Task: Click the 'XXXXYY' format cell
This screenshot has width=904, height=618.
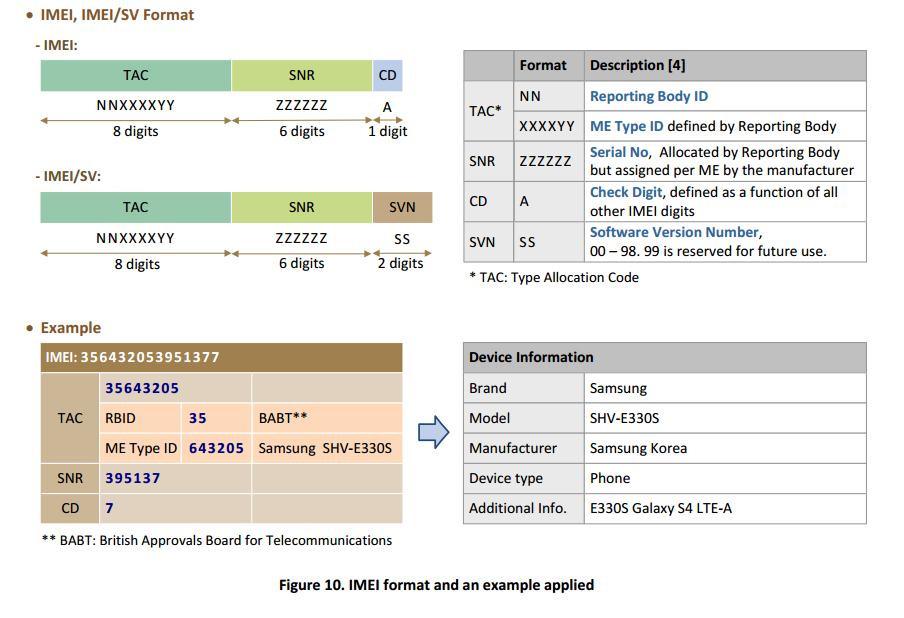Action: pos(549,126)
